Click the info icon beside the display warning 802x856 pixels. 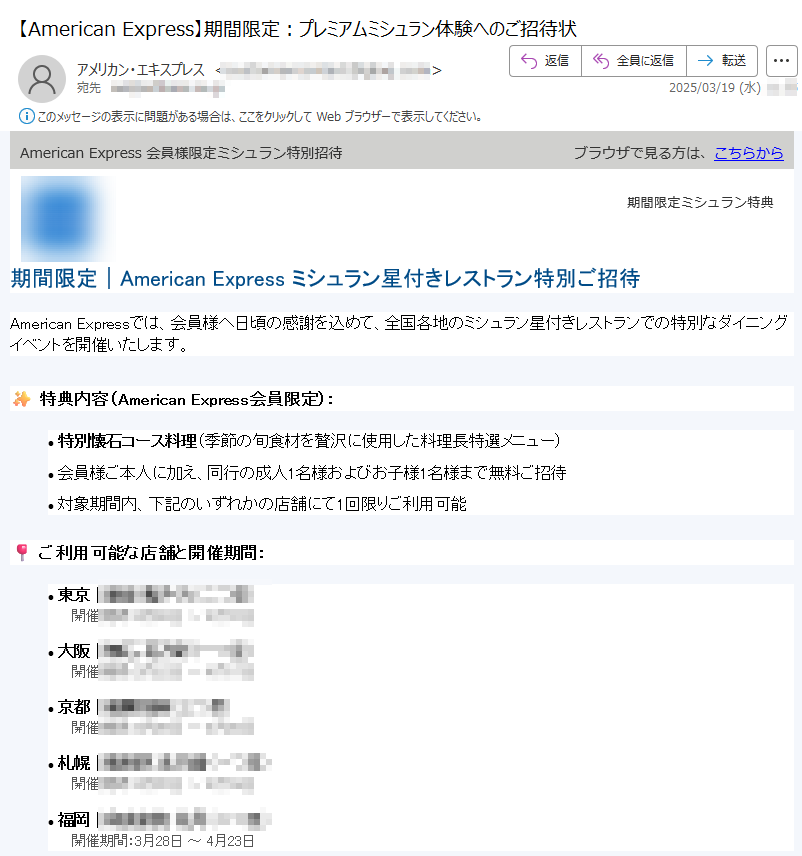point(27,116)
